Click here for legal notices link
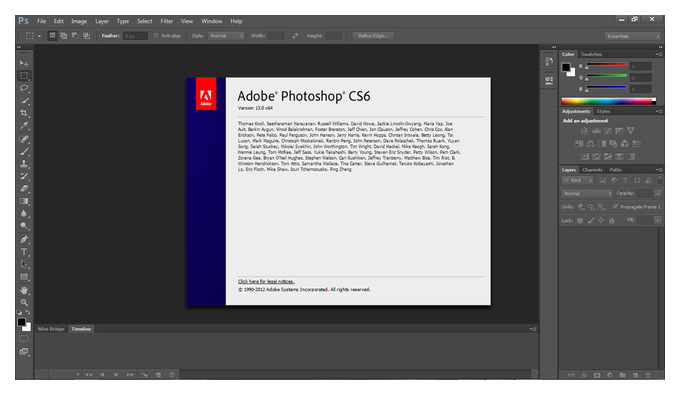Screen dimensions: 680x395 click(266, 281)
